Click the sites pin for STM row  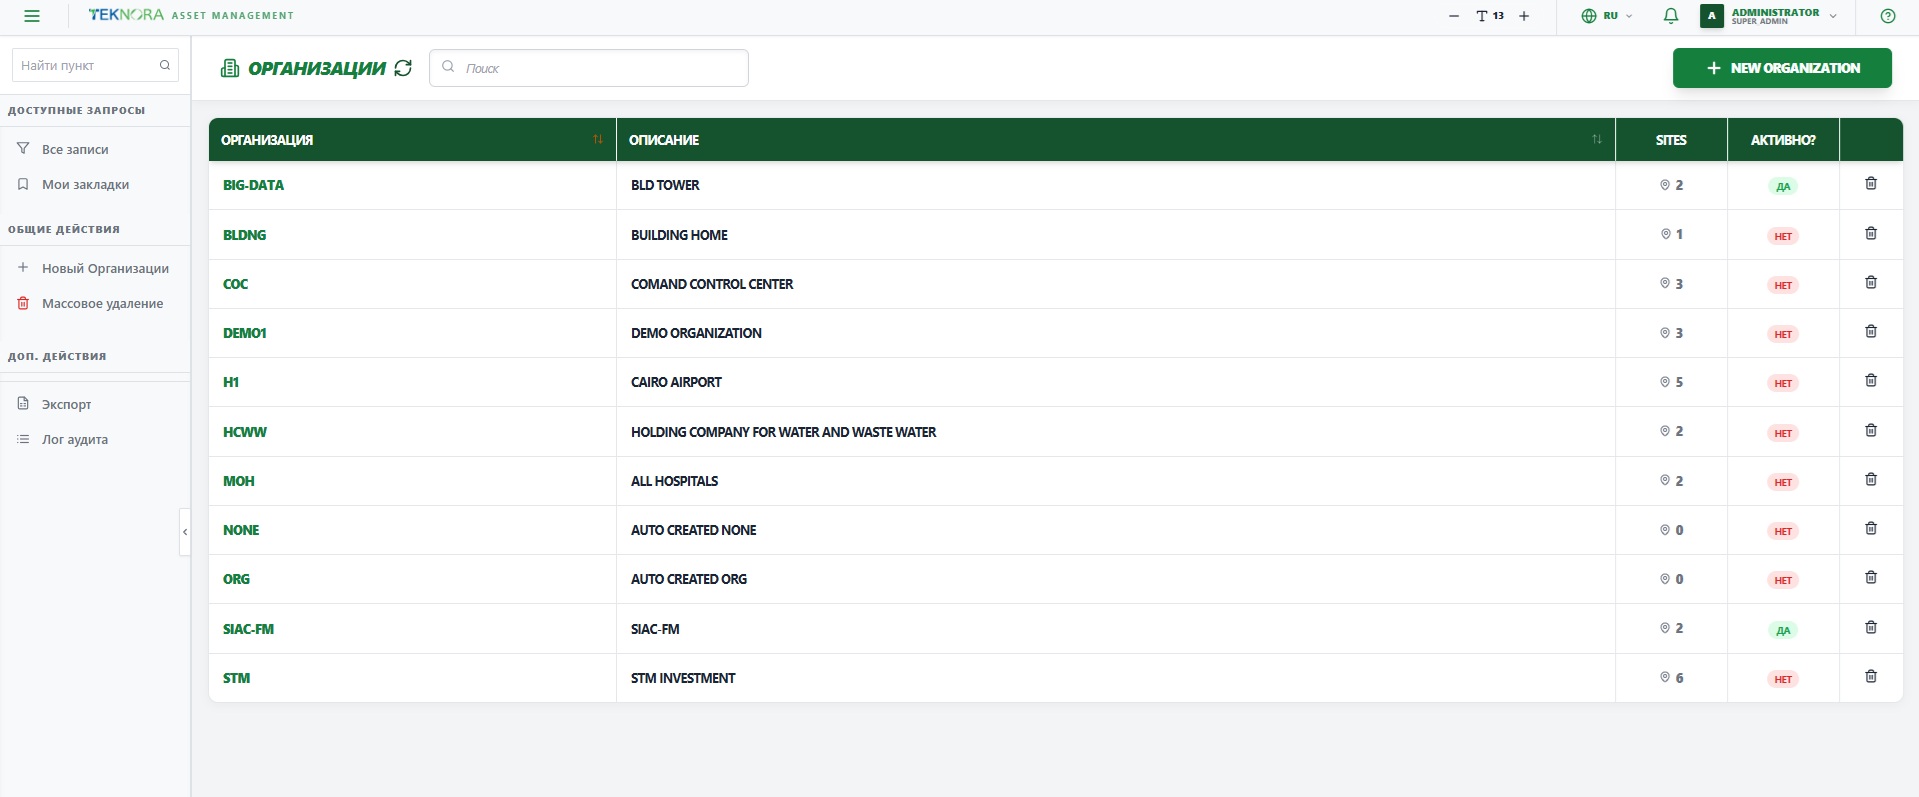pyautogui.click(x=1665, y=677)
